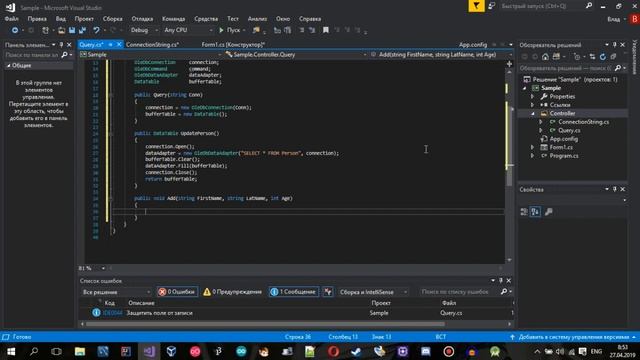This screenshot has width=640, height=360.
Task: Pin the Solution Explorer panel
Action: tap(615, 45)
